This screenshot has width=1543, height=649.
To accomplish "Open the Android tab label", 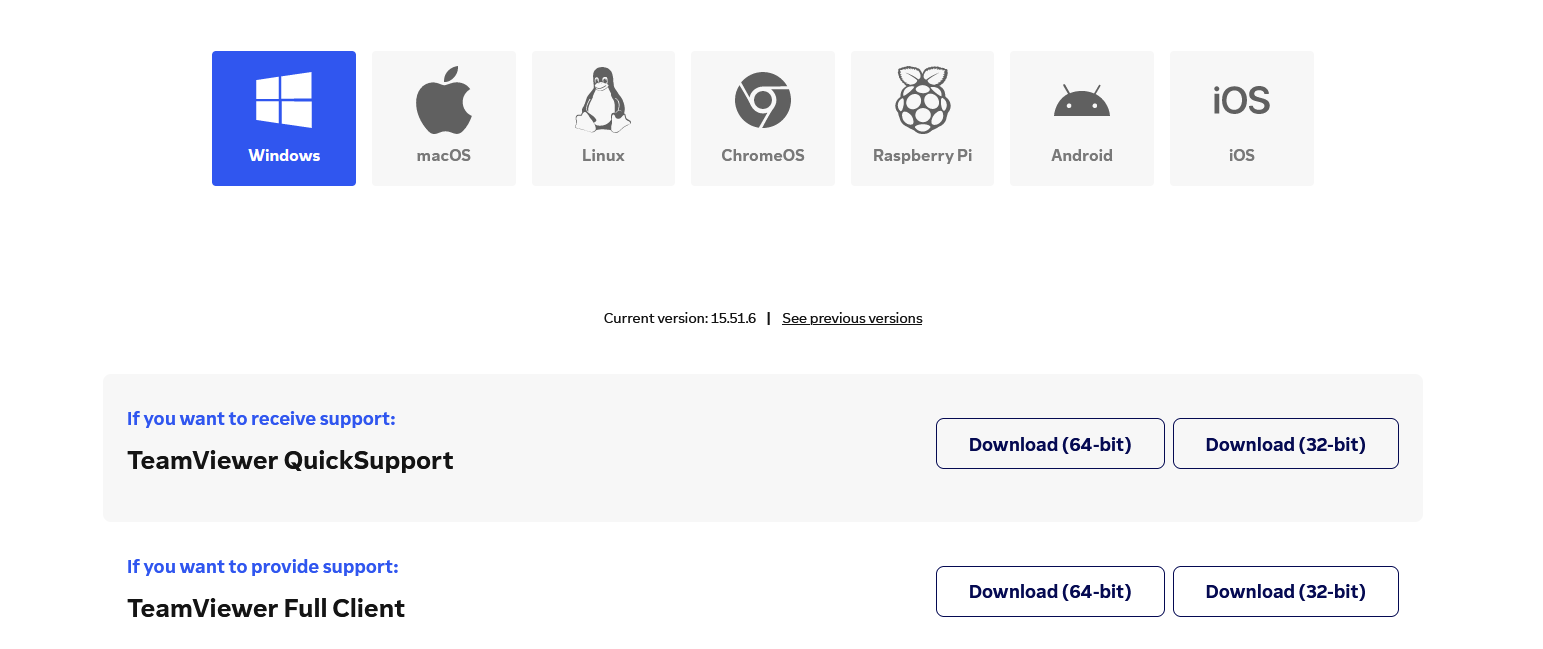I will coord(1082,156).
